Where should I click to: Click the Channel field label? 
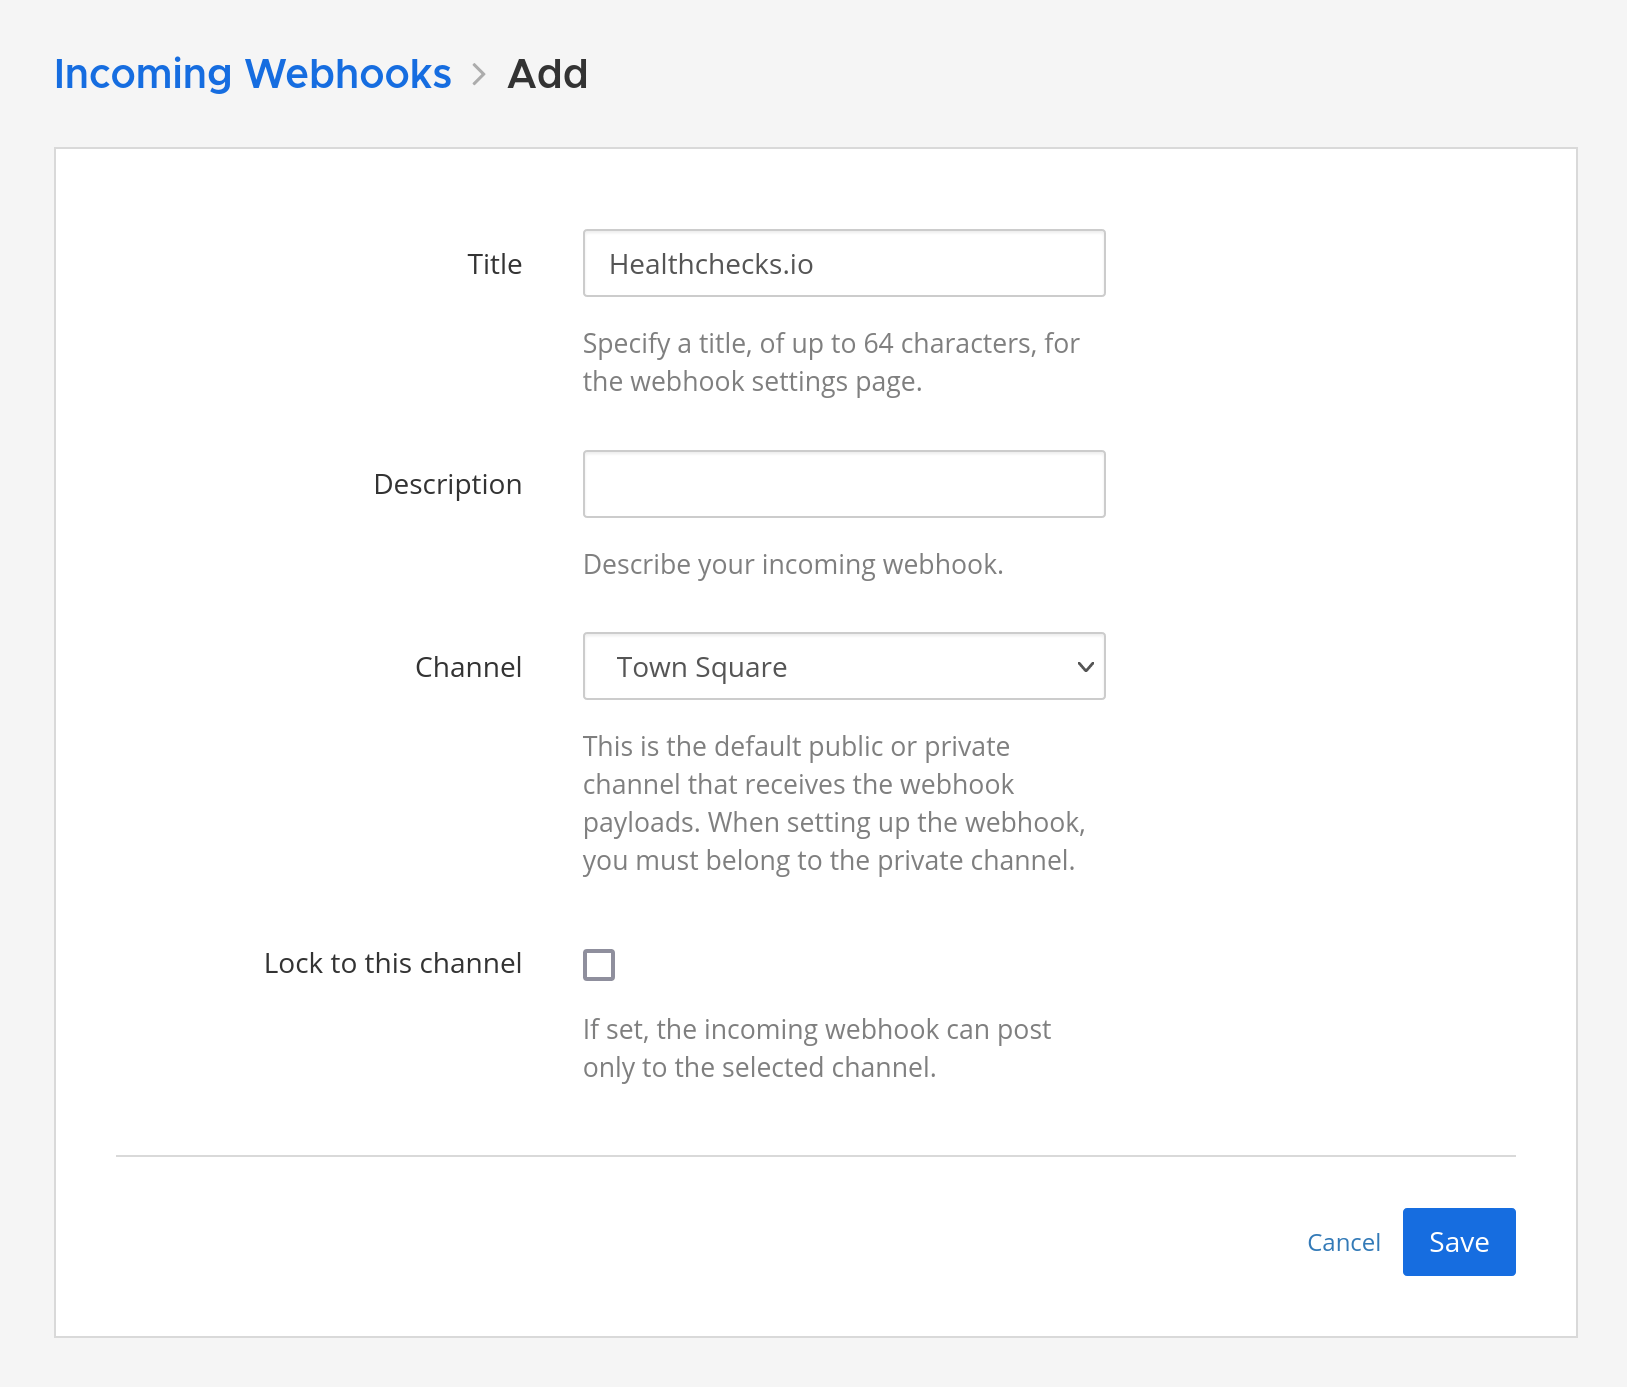tap(468, 667)
